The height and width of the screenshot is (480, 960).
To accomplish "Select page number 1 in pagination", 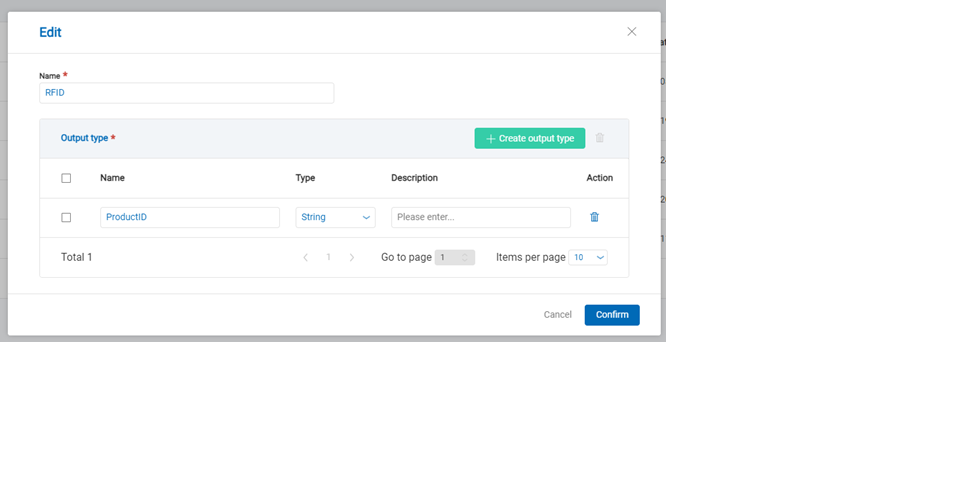I will [328, 258].
